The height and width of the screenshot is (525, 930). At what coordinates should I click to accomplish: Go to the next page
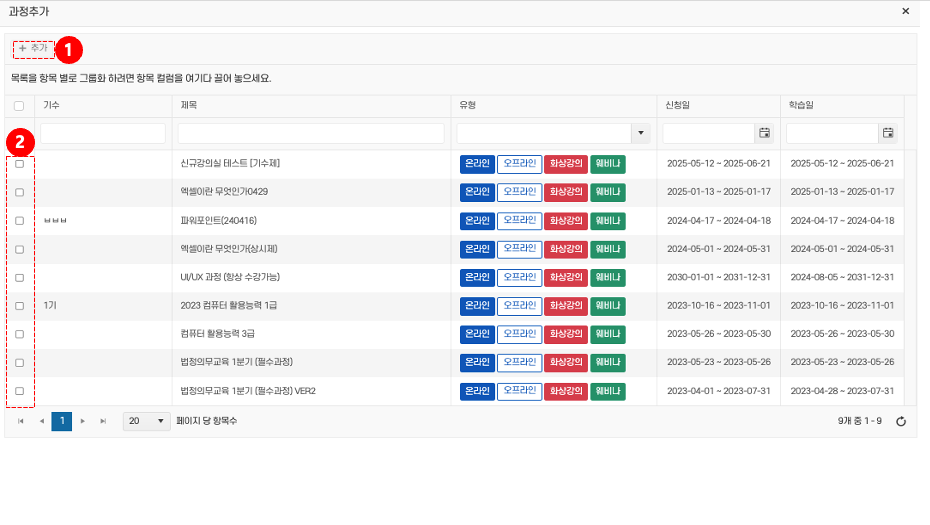83,421
